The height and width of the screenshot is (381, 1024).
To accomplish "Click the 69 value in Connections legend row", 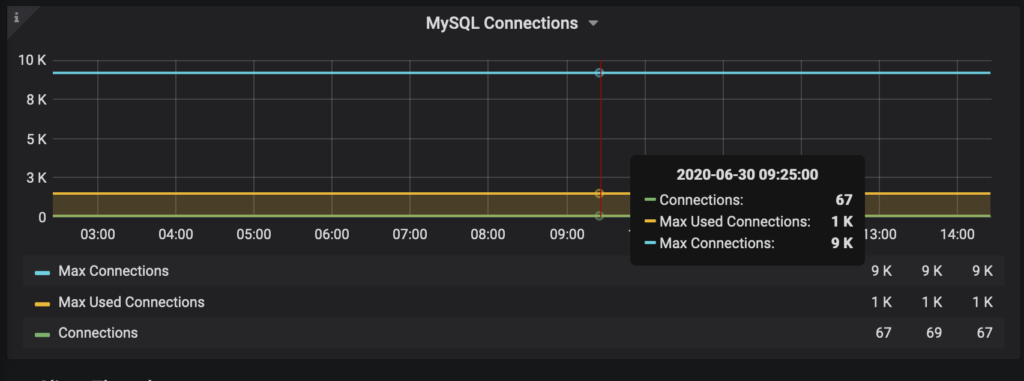I will [934, 333].
